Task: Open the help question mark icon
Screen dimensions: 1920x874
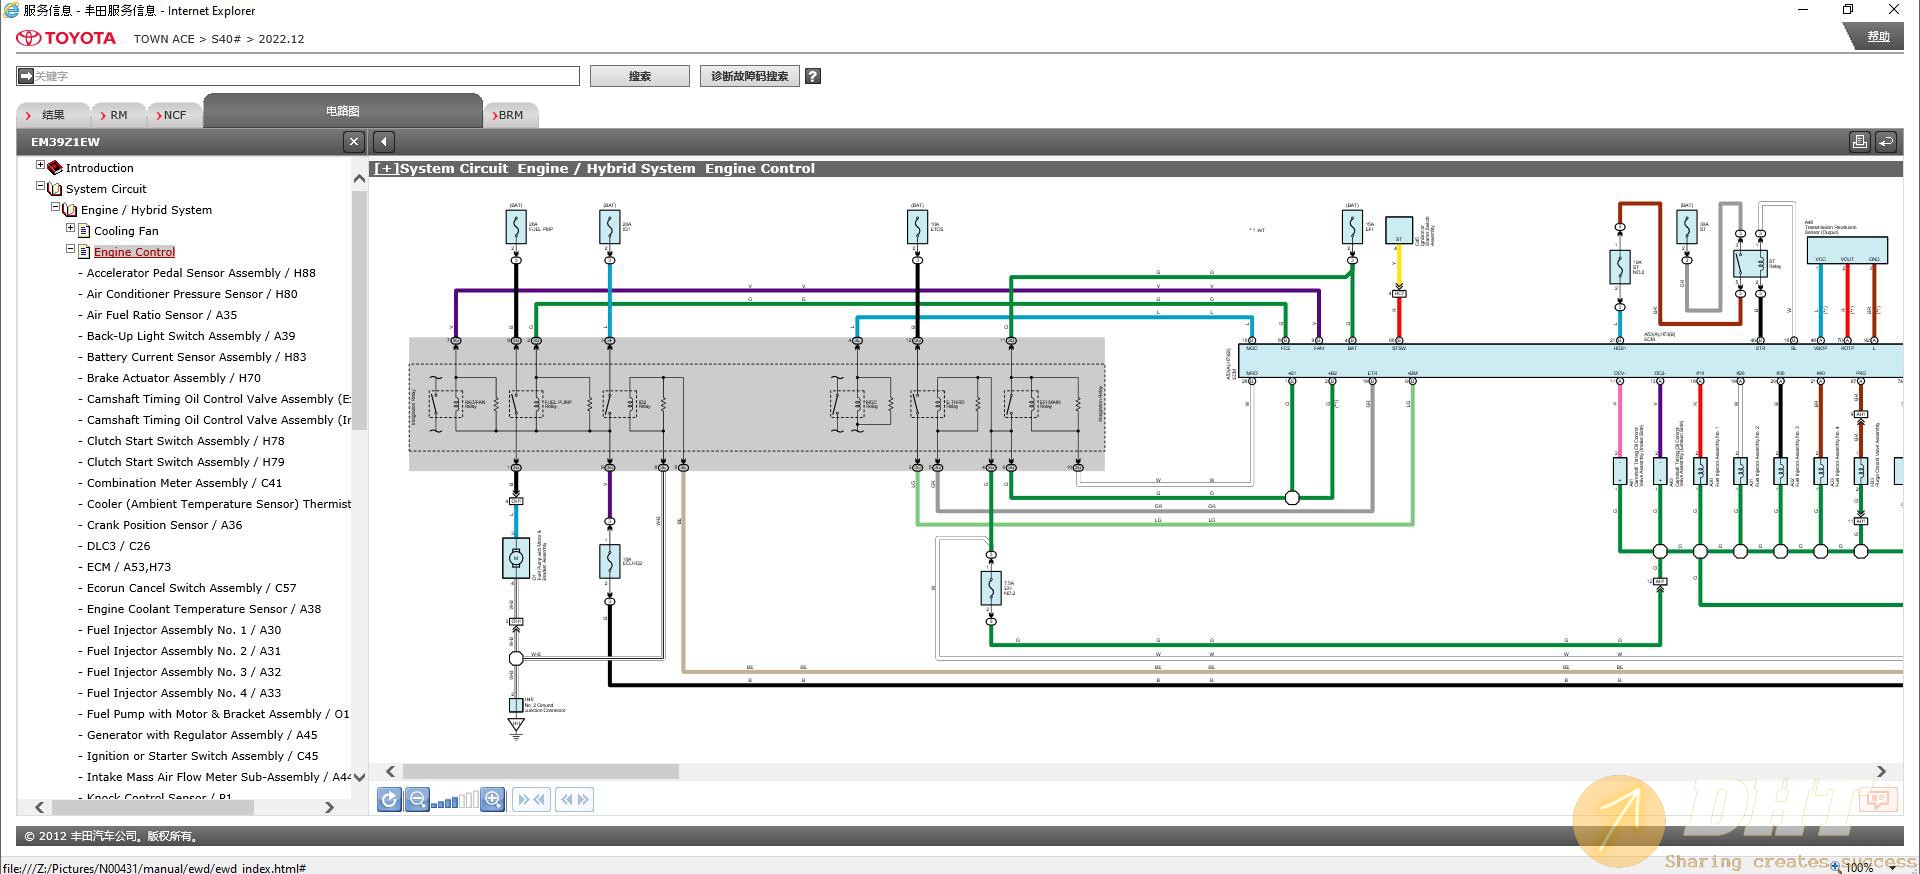Action: pyautogui.click(x=813, y=76)
